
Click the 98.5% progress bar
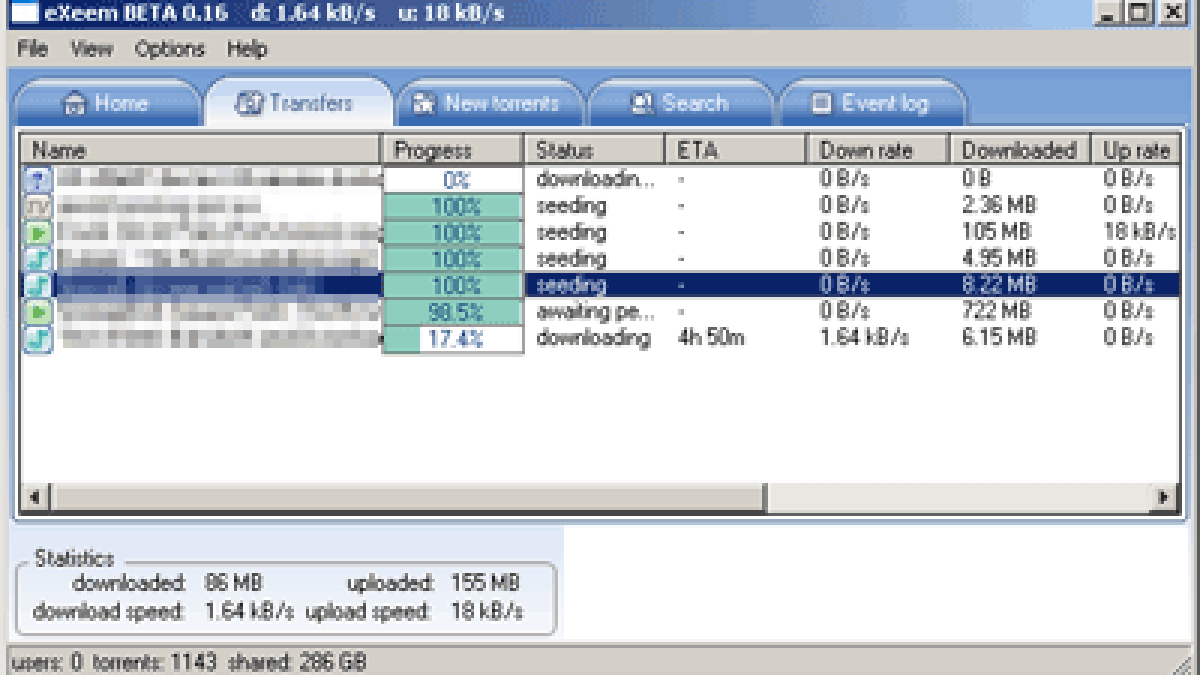pyautogui.click(x=453, y=312)
